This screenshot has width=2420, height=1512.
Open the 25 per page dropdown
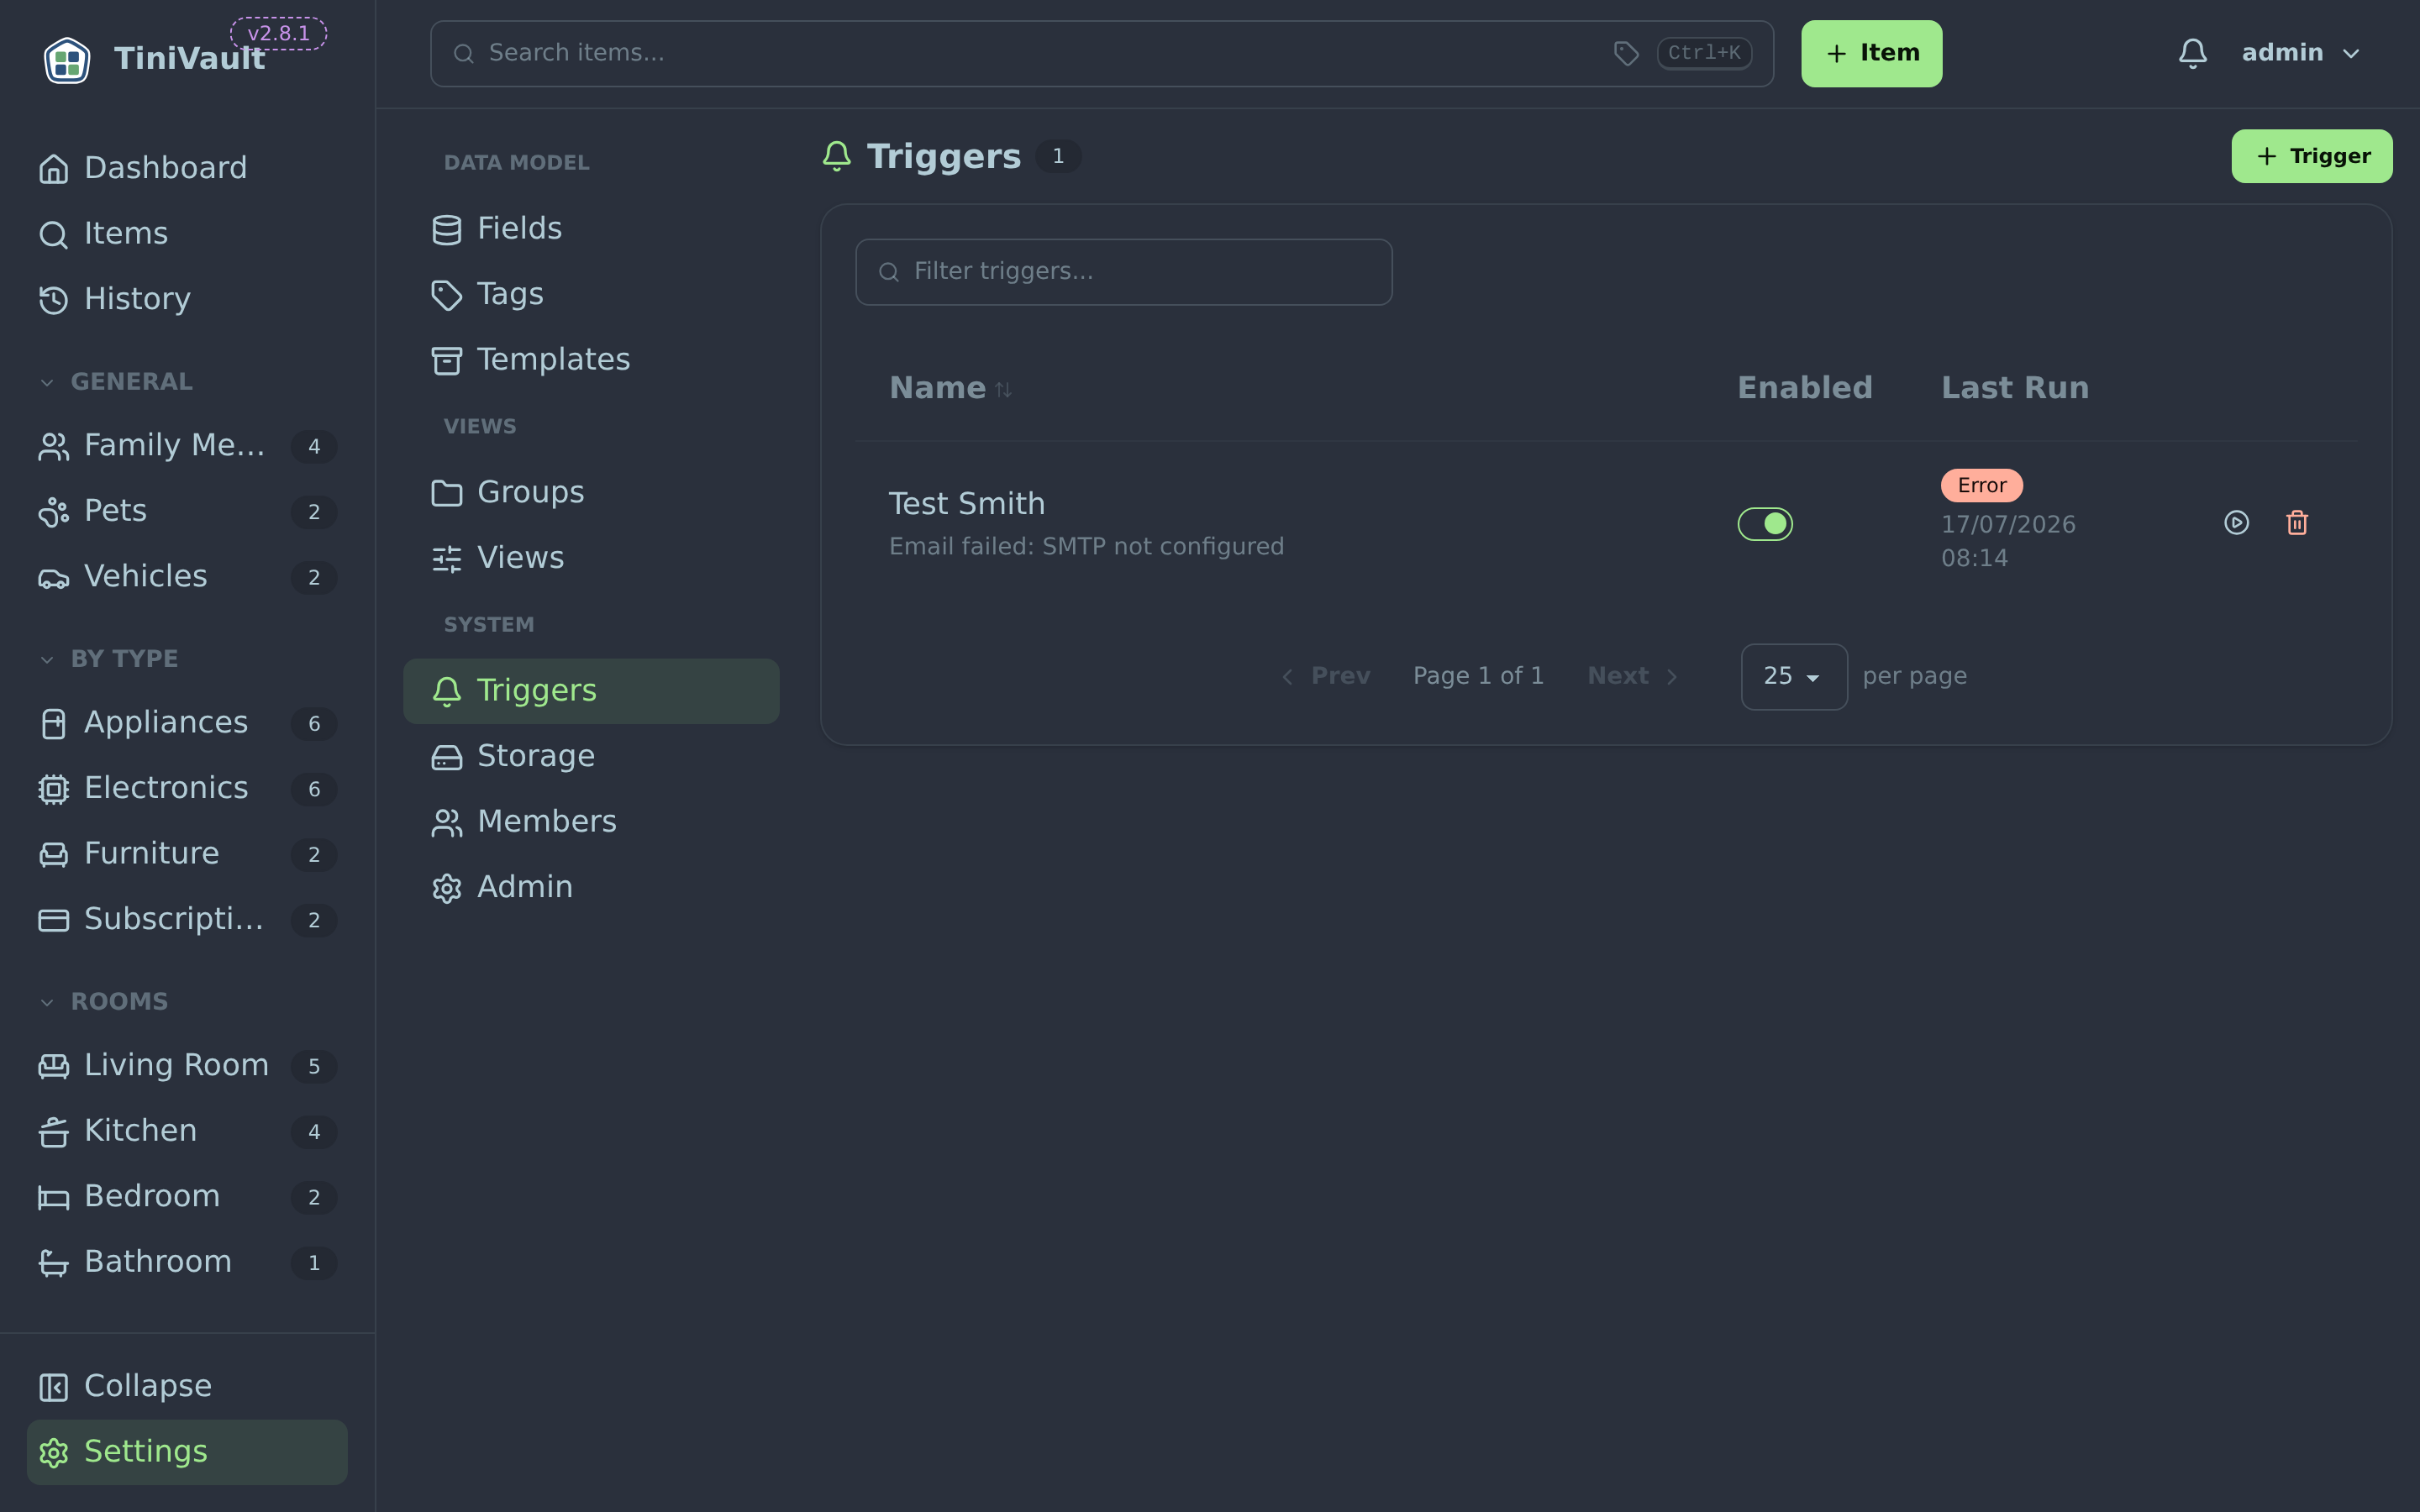click(1793, 677)
